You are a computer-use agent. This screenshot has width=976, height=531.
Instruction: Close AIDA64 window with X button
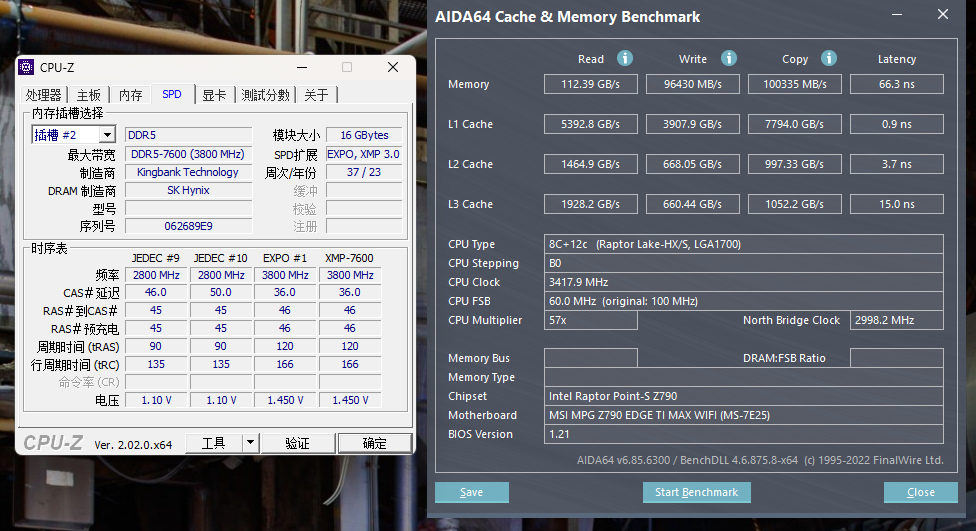943,14
